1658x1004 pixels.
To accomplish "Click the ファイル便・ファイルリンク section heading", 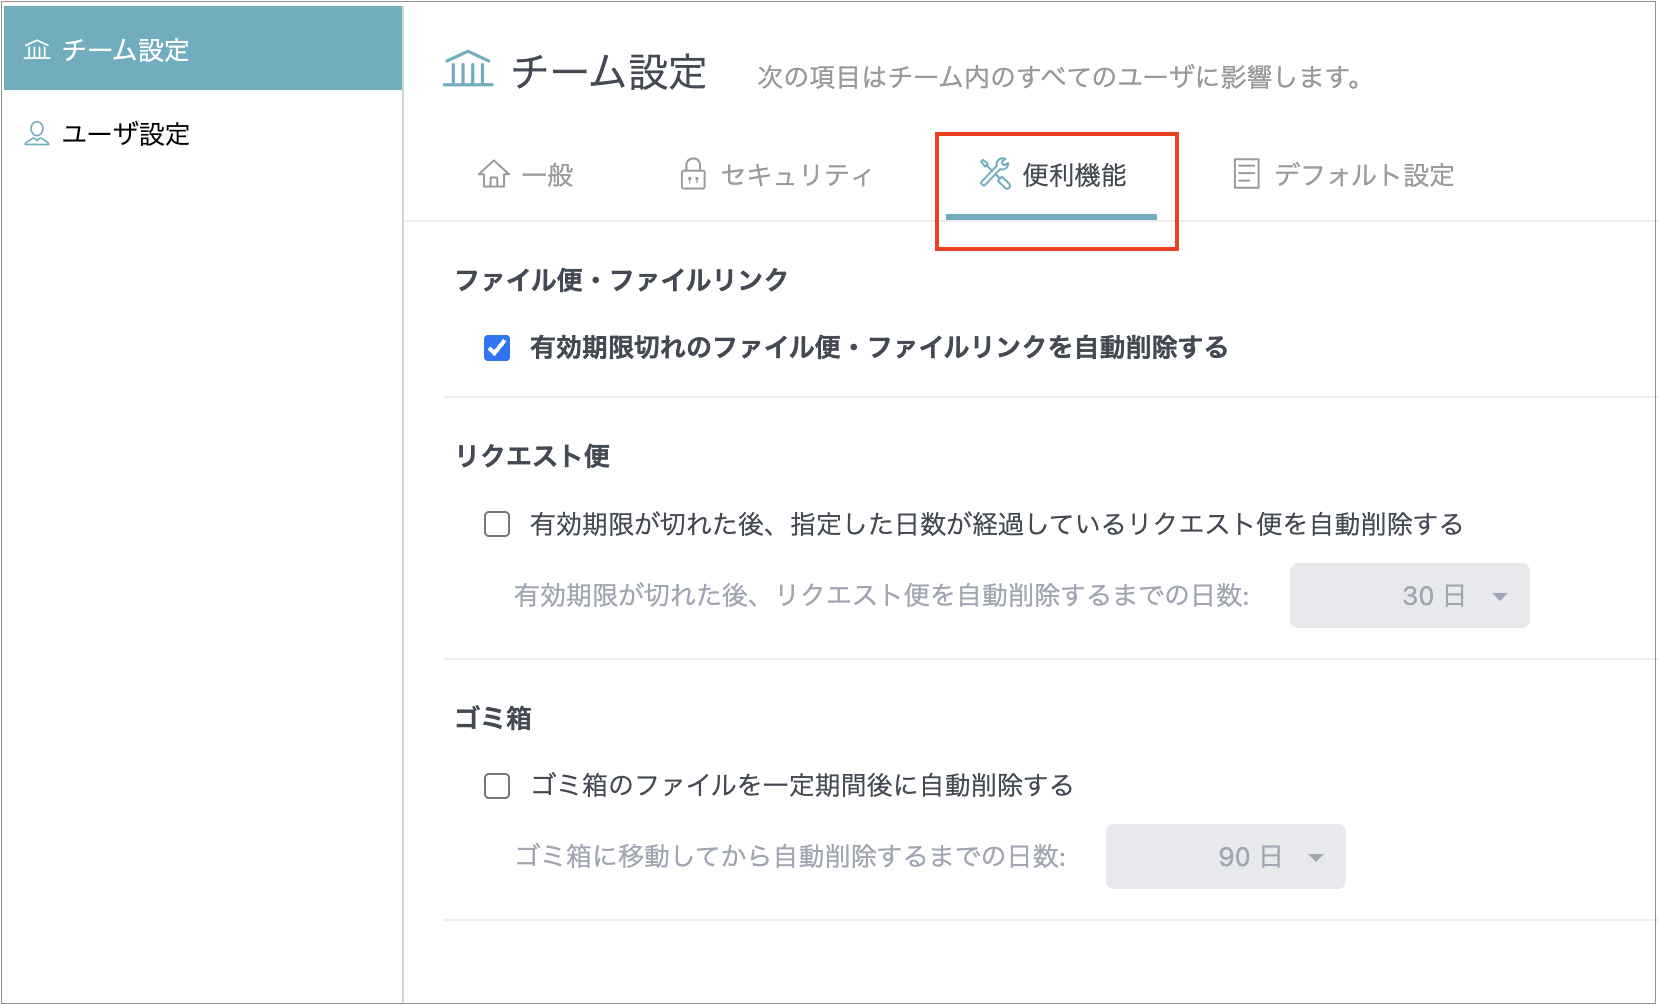I will point(622,280).
